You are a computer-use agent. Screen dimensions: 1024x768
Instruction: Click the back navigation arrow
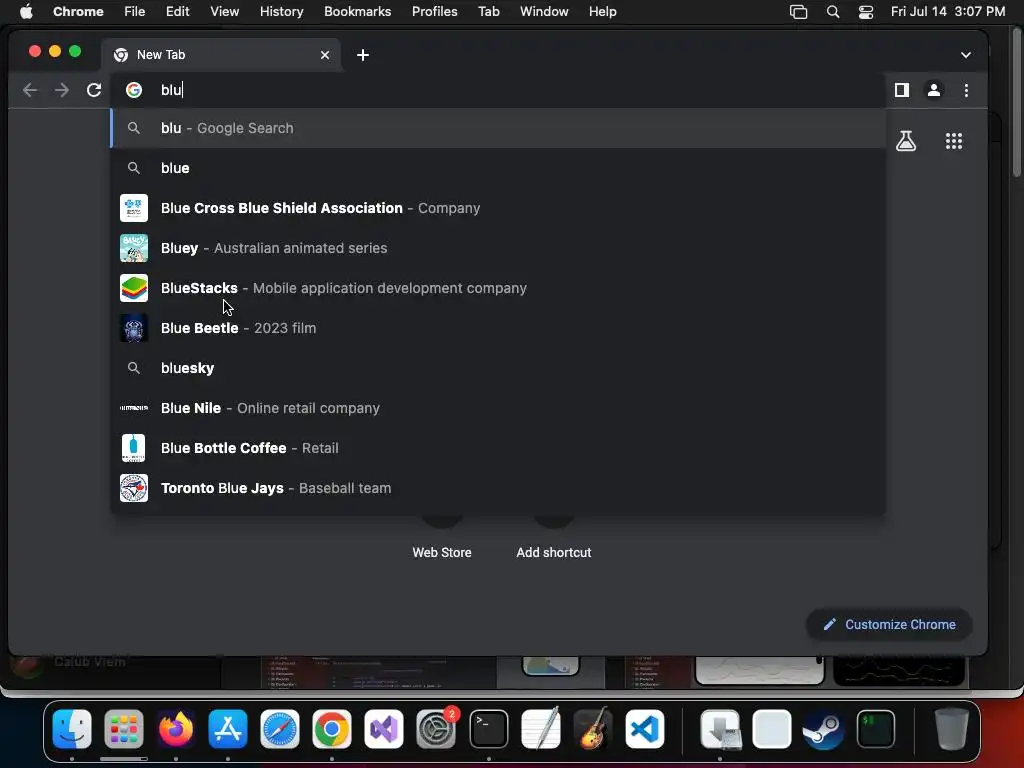[30, 90]
